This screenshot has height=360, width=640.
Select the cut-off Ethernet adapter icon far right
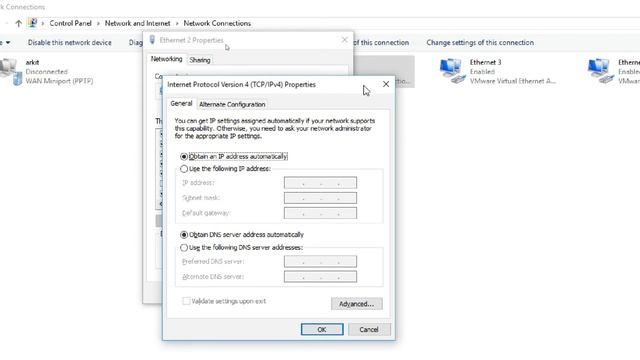coord(601,71)
